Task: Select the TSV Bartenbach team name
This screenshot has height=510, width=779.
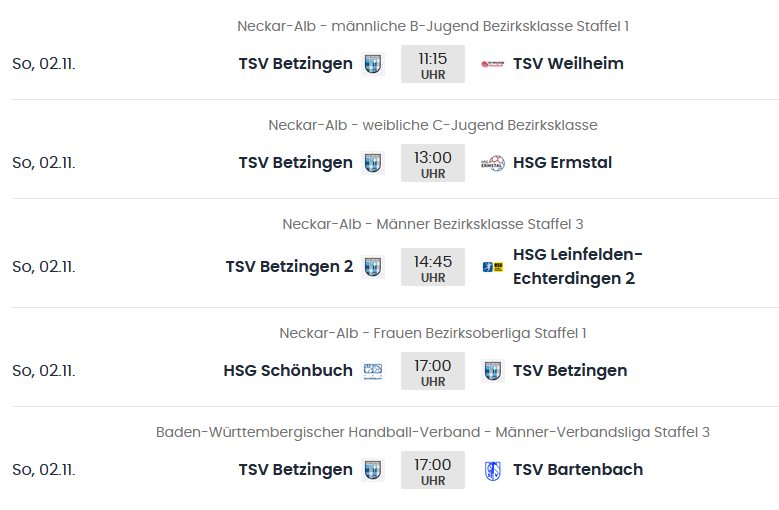Action: (578, 470)
